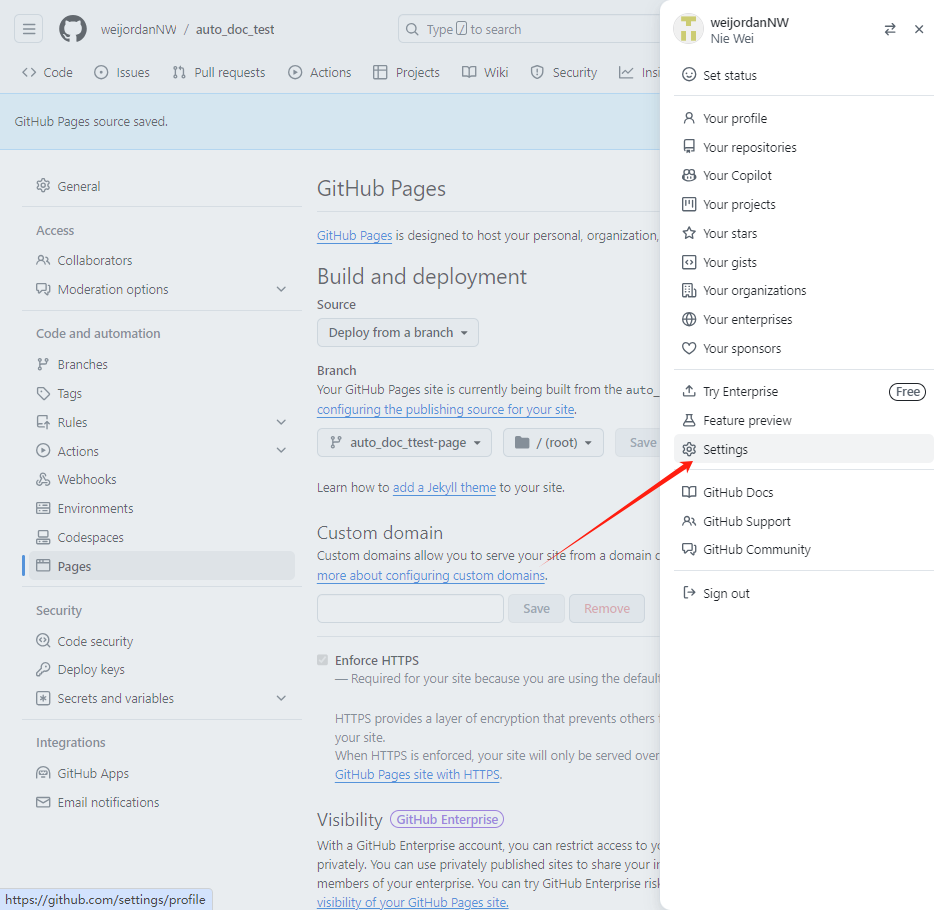This screenshot has width=948, height=910.
Task: Follow the add a Jekyll theme link
Action: (444, 487)
